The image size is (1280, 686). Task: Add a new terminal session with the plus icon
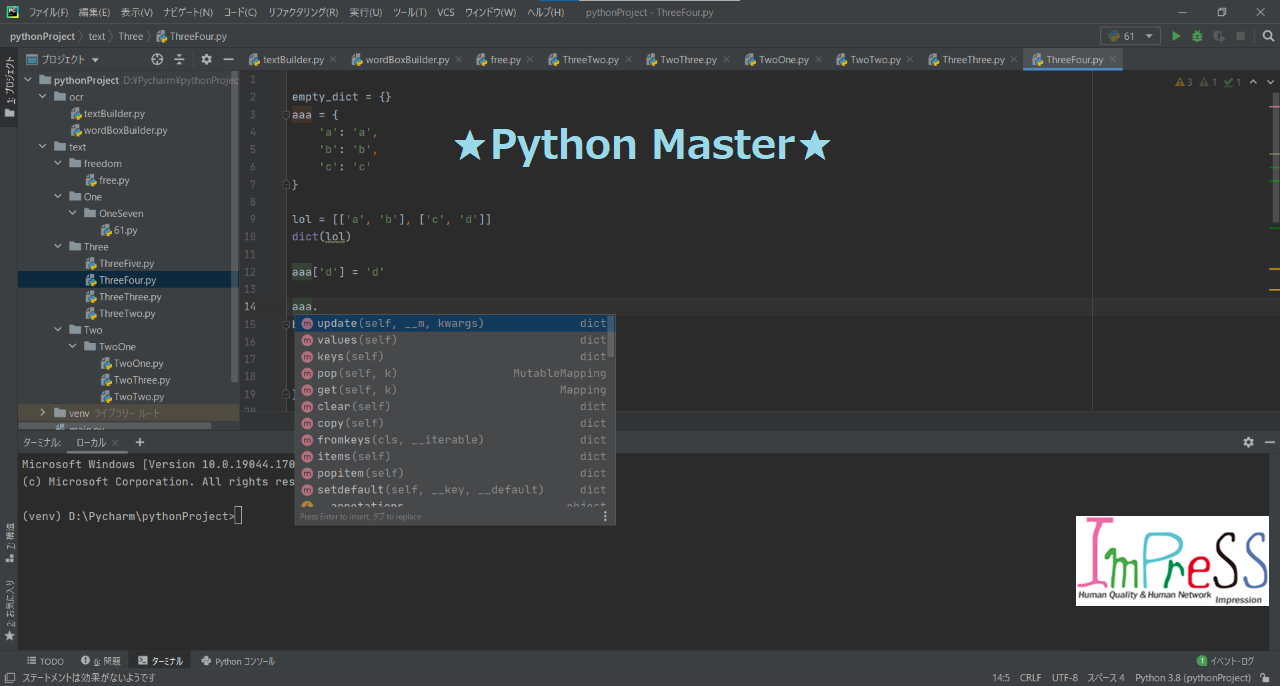(x=139, y=442)
